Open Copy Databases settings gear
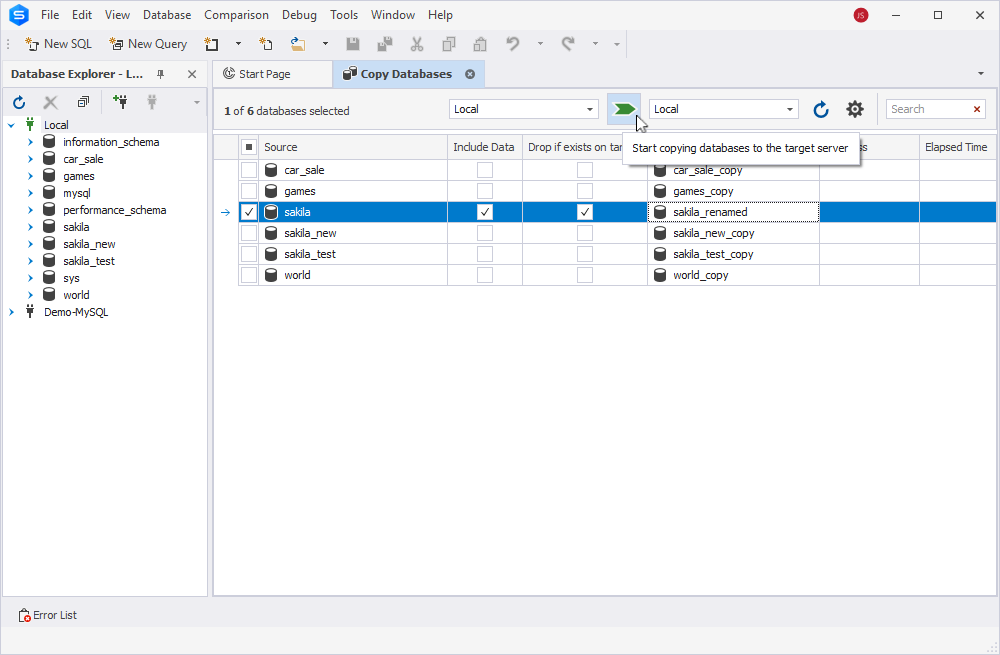Image resolution: width=1000 pixels, height=655 pixels. point(855,109)
